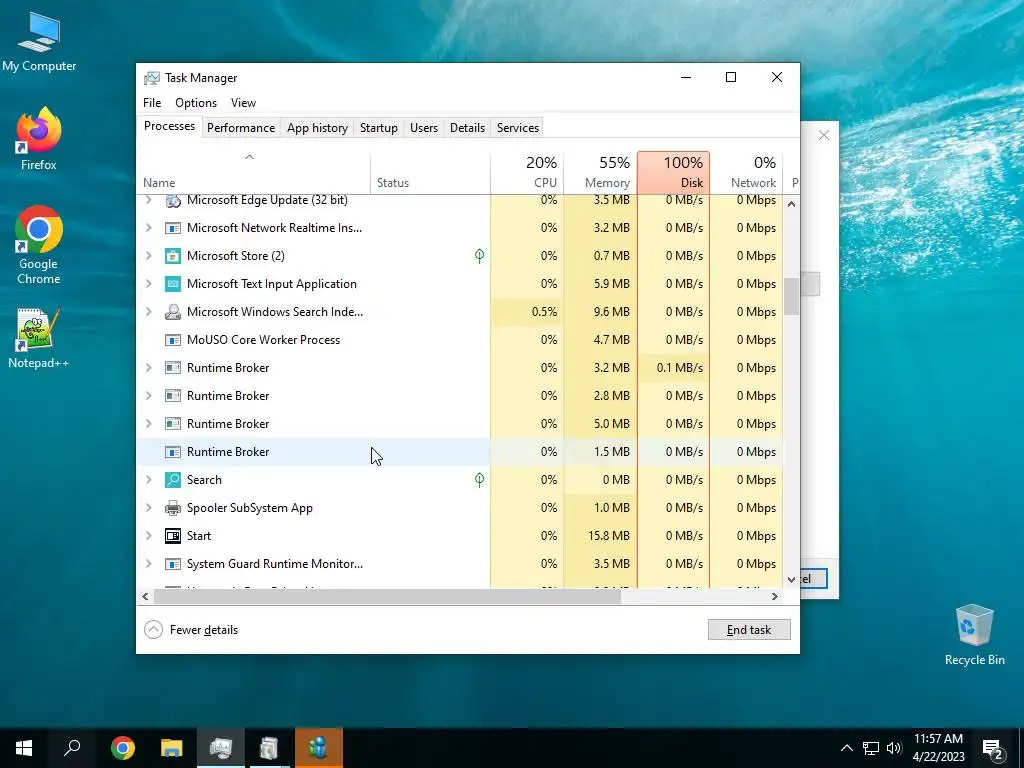Switch to the Startup tab
The width and height of the screenshot is (1024, 768).
[x=379, y=128]
